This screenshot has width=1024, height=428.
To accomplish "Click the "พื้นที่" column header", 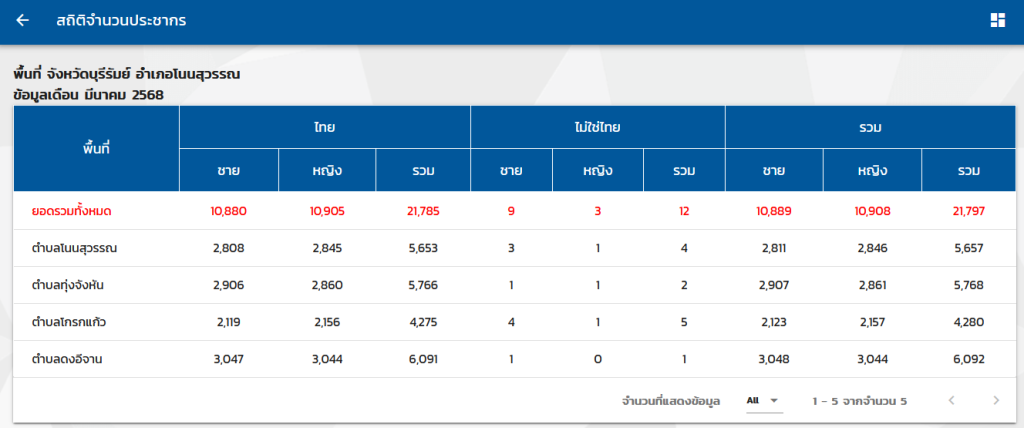I will pos(96,148).
